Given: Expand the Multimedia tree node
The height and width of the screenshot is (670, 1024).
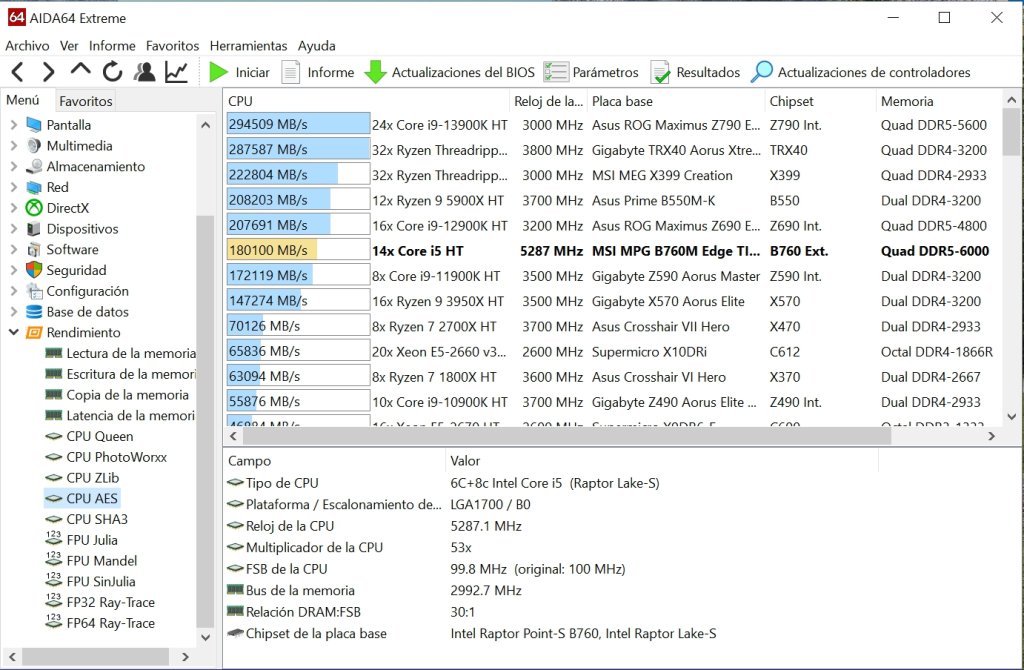Looking at the screenshot, I should click(14, 146).
